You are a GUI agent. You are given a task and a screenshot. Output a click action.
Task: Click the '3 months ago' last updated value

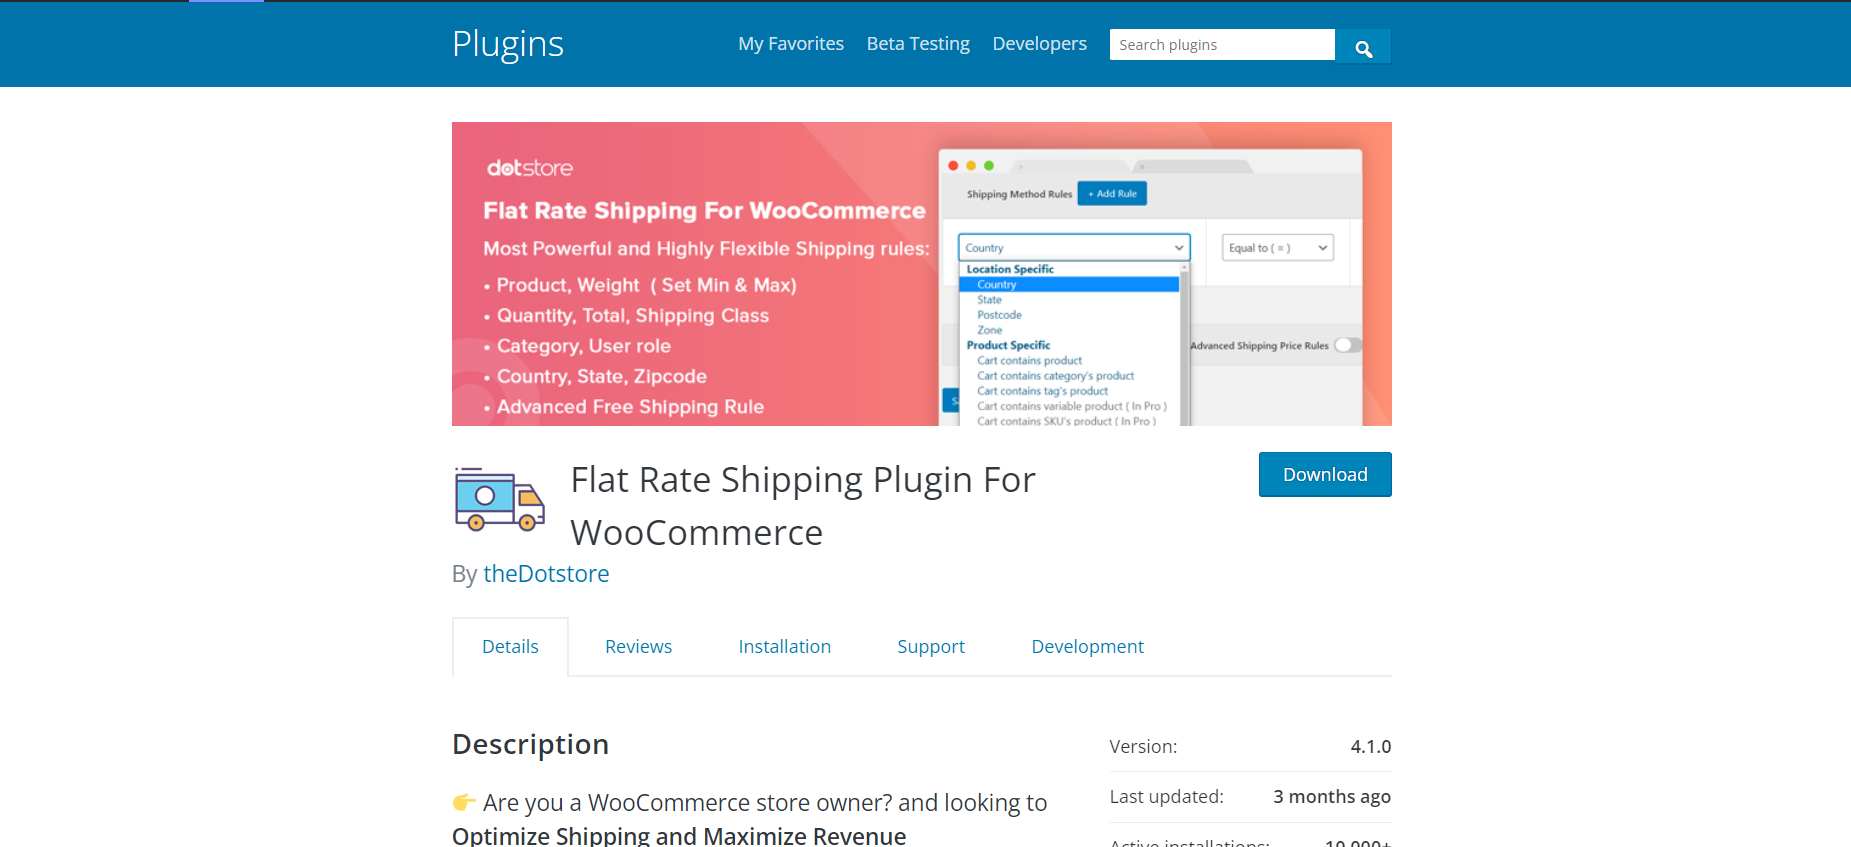click(1331, 797)
